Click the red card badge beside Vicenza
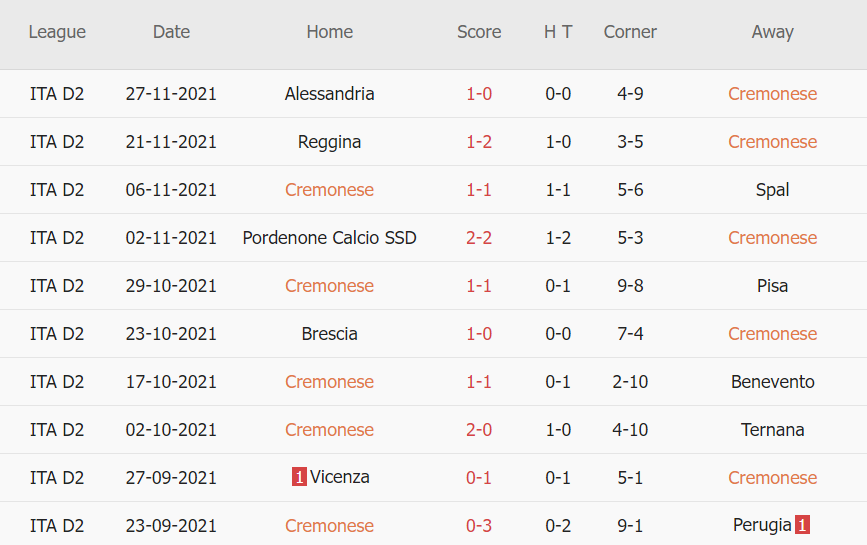The image size is (867, 545). 299,478
